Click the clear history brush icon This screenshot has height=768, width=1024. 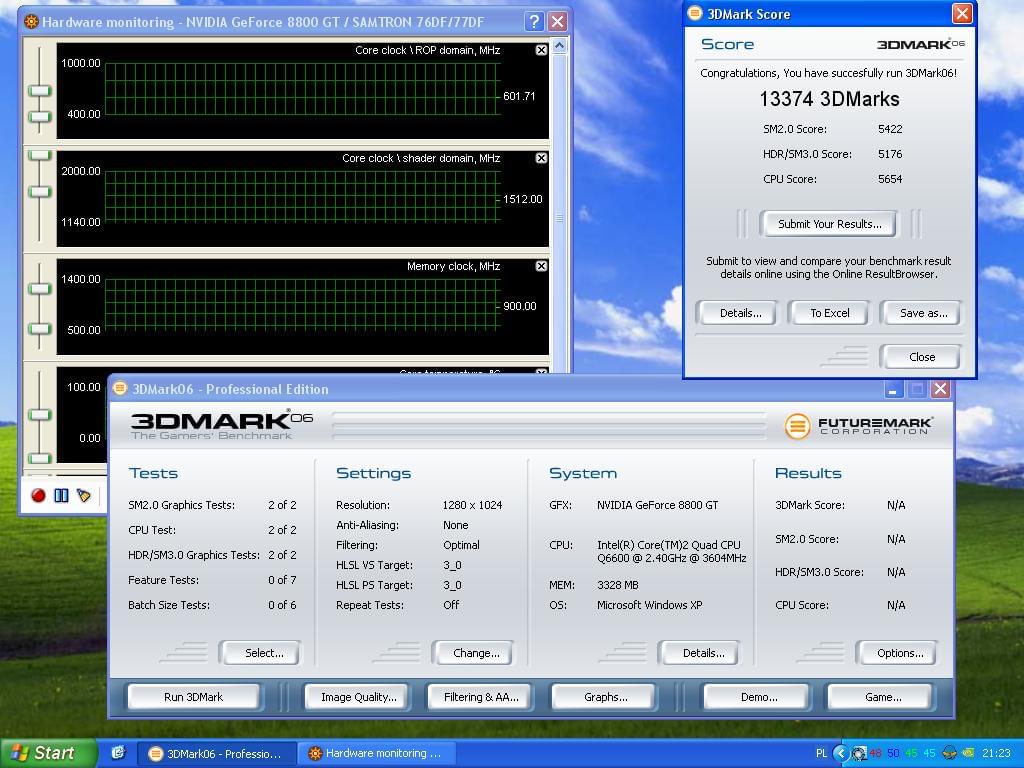coord(84,495)
